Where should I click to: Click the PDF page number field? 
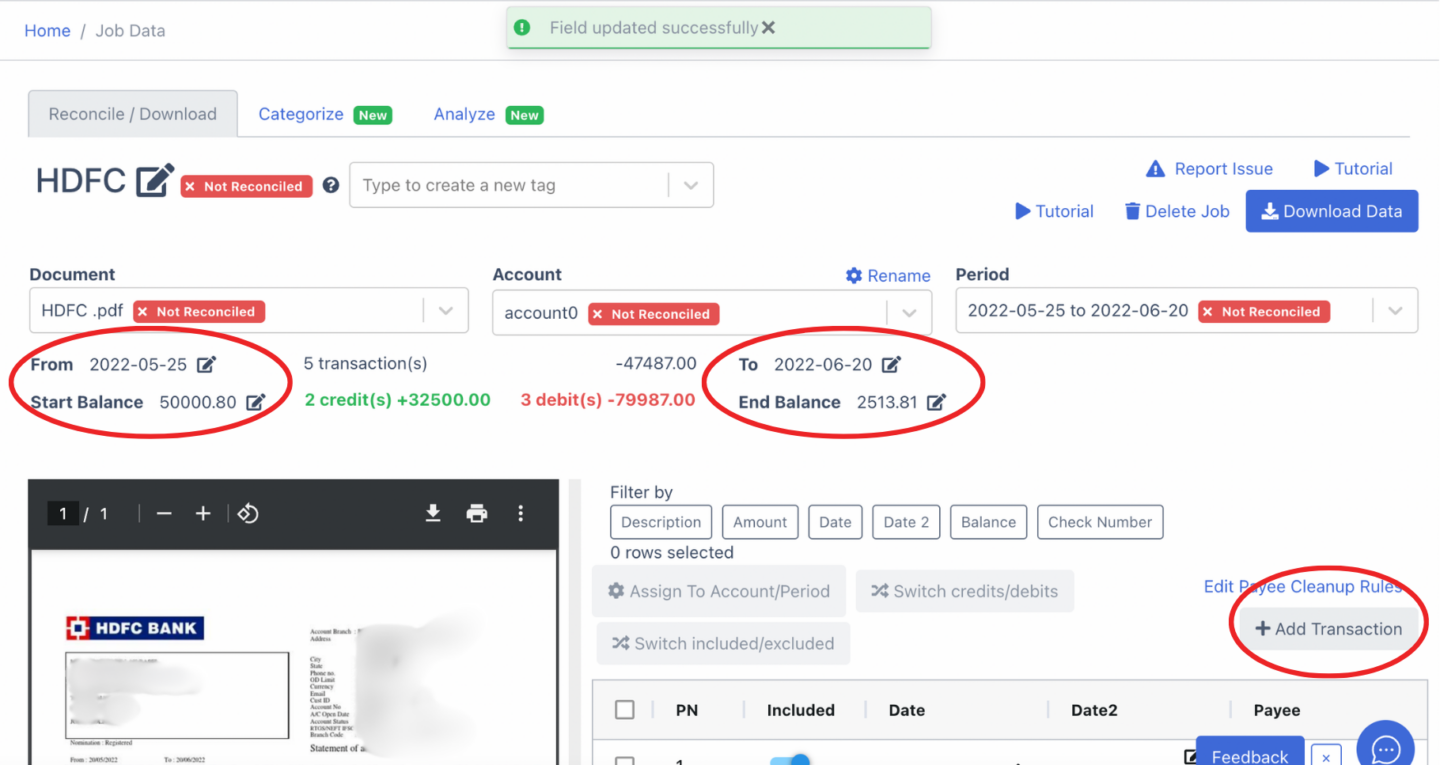click(x=63, y=513)
